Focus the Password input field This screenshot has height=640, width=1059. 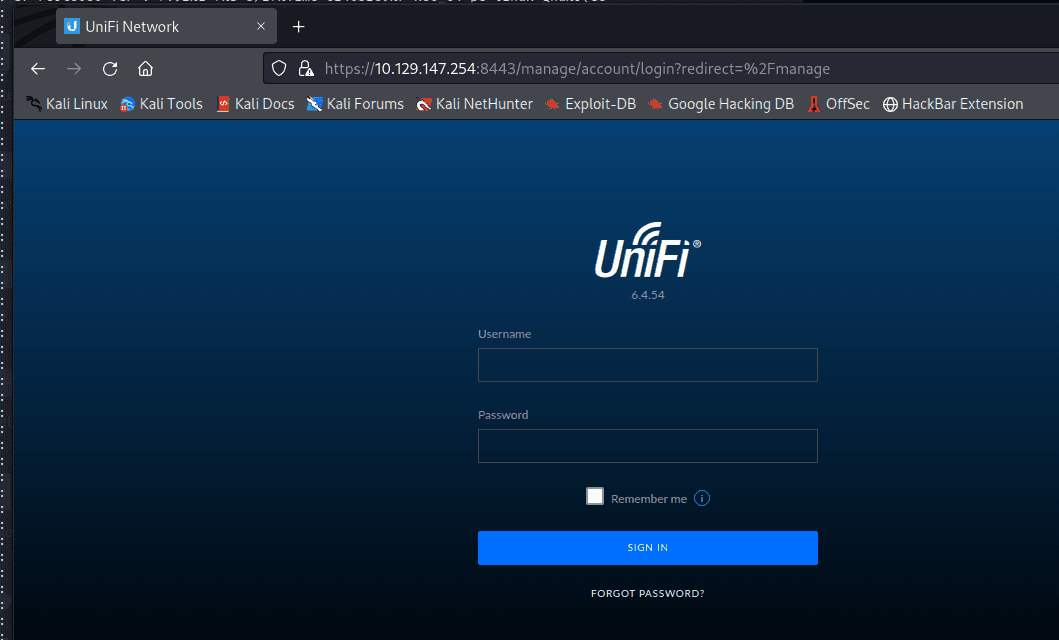(x=647, y=446)
